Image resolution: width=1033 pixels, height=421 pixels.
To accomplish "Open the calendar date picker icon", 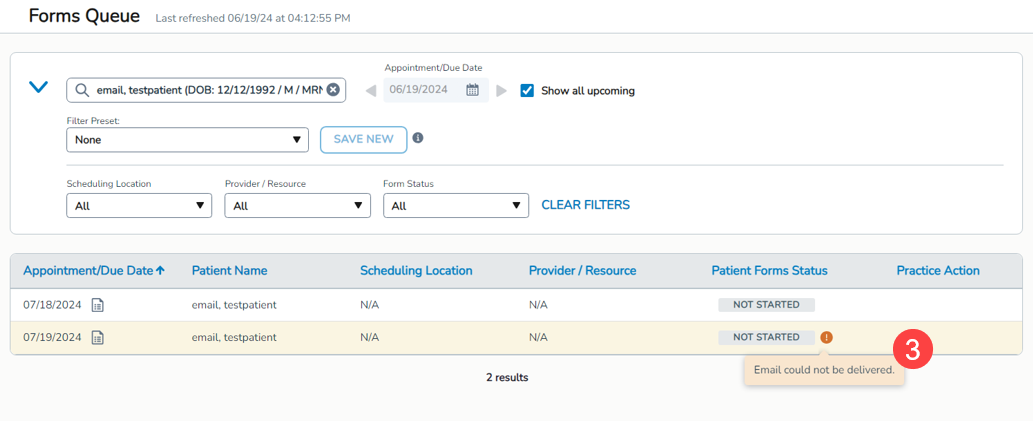I will 473,90.
